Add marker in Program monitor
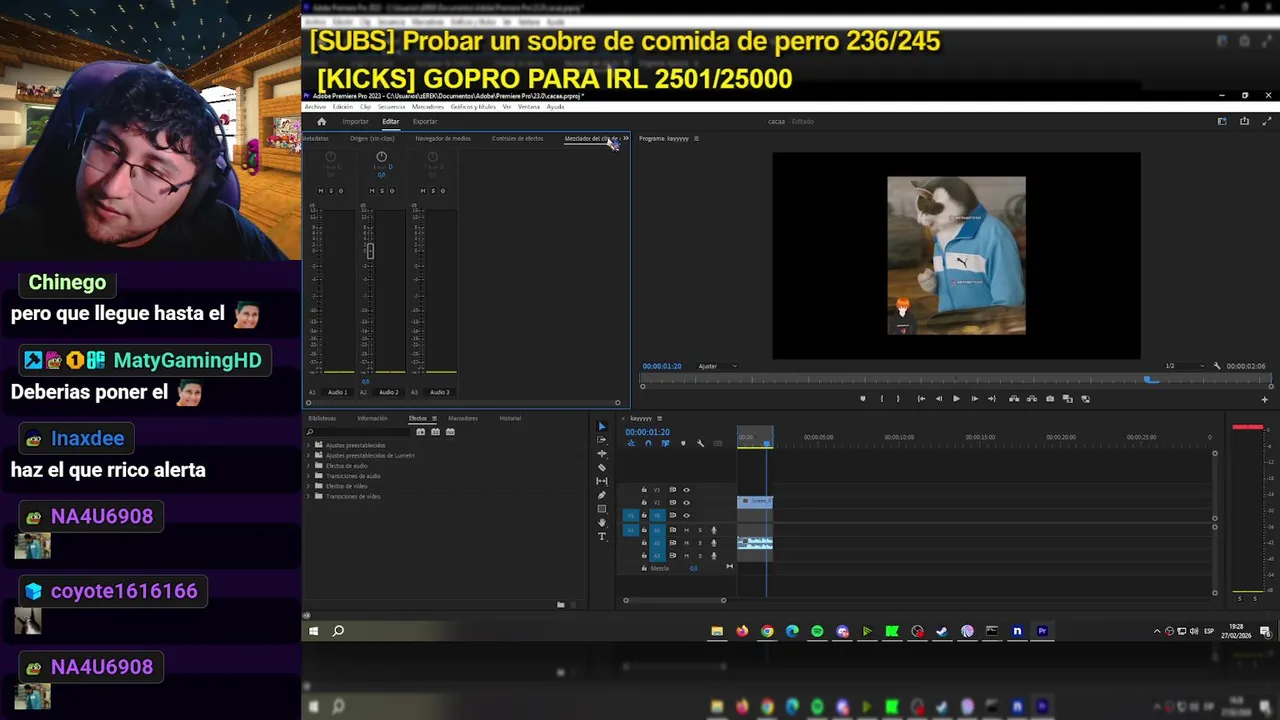1280x720 pixels. click(x=863, y=398)
